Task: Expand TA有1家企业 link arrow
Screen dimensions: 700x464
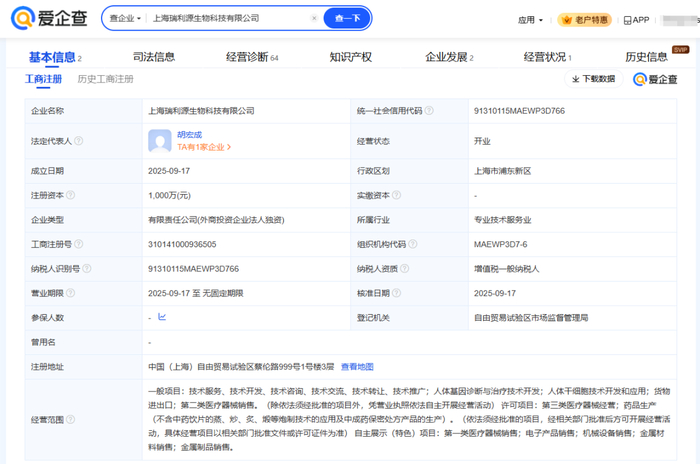Action: click(230, 147)
